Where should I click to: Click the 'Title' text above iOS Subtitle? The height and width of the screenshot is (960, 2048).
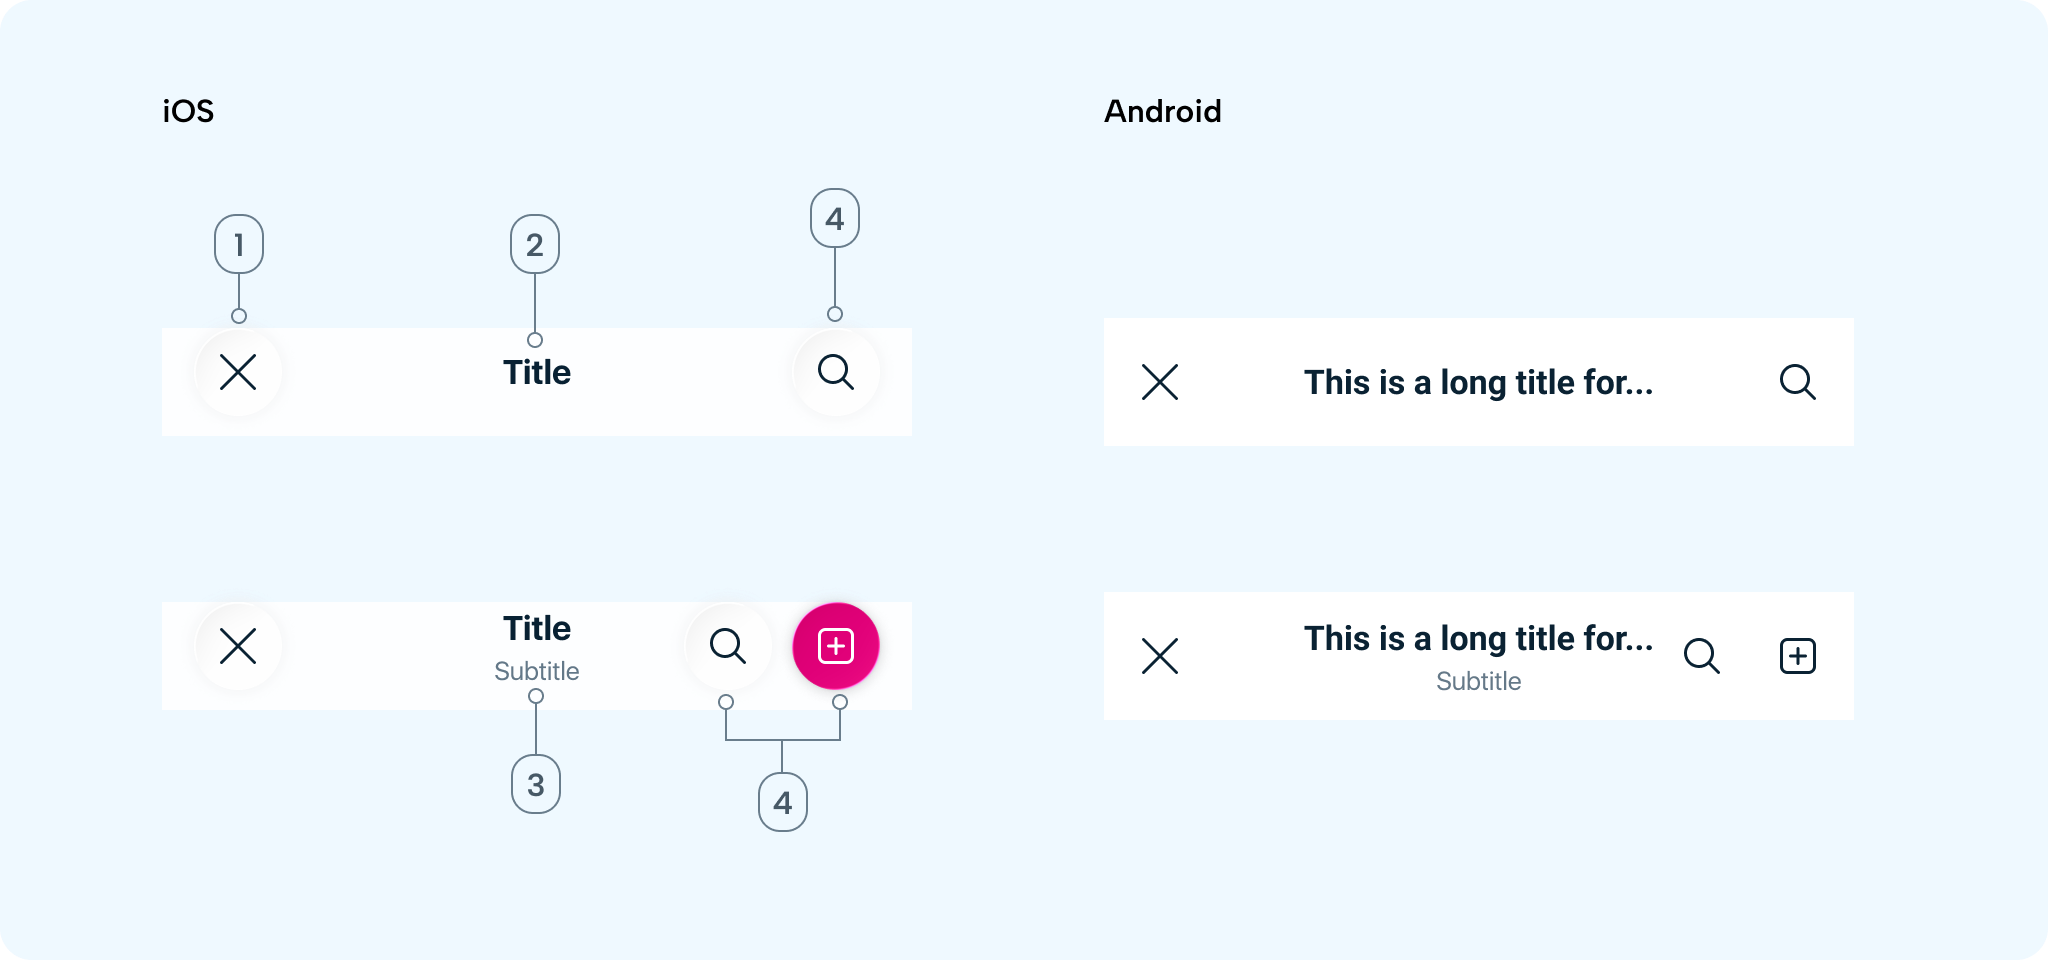[537, 629]
